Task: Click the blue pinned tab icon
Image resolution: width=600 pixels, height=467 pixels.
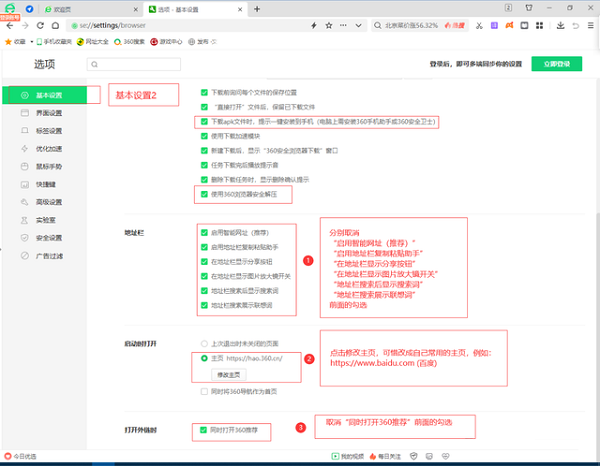Action: pos(29,9)
